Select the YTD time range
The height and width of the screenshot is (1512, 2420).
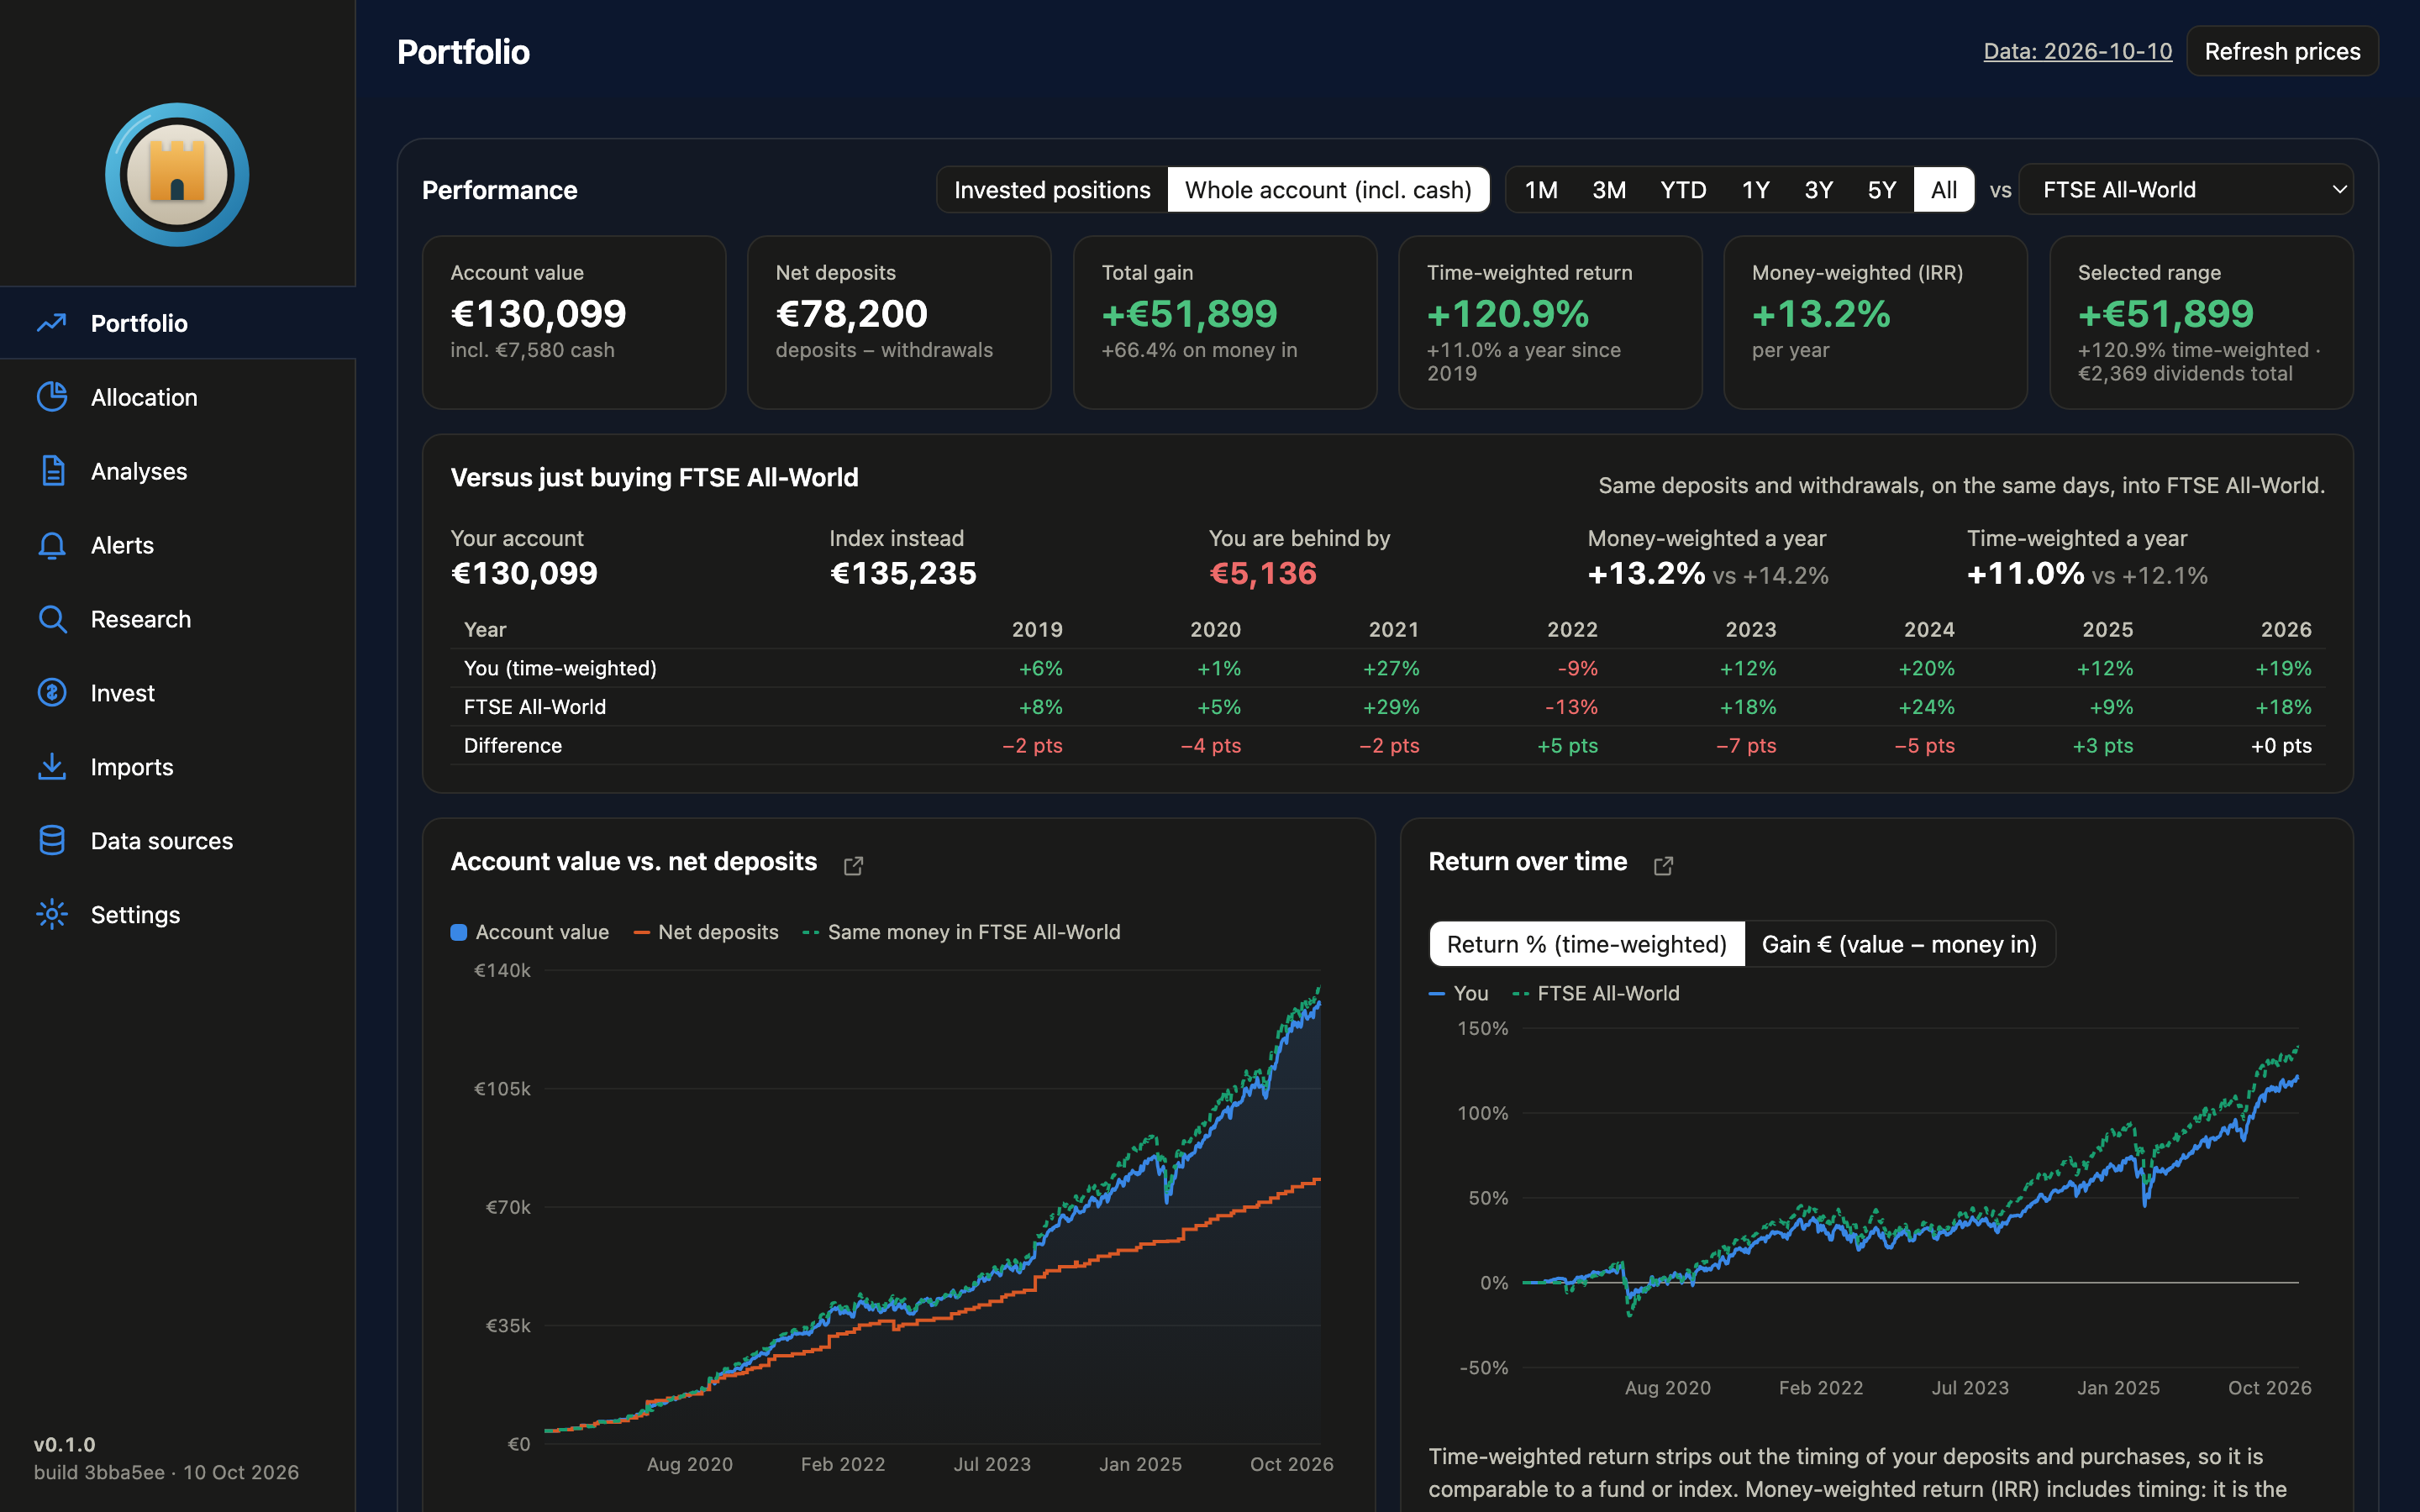click(x=1683, y=190)
